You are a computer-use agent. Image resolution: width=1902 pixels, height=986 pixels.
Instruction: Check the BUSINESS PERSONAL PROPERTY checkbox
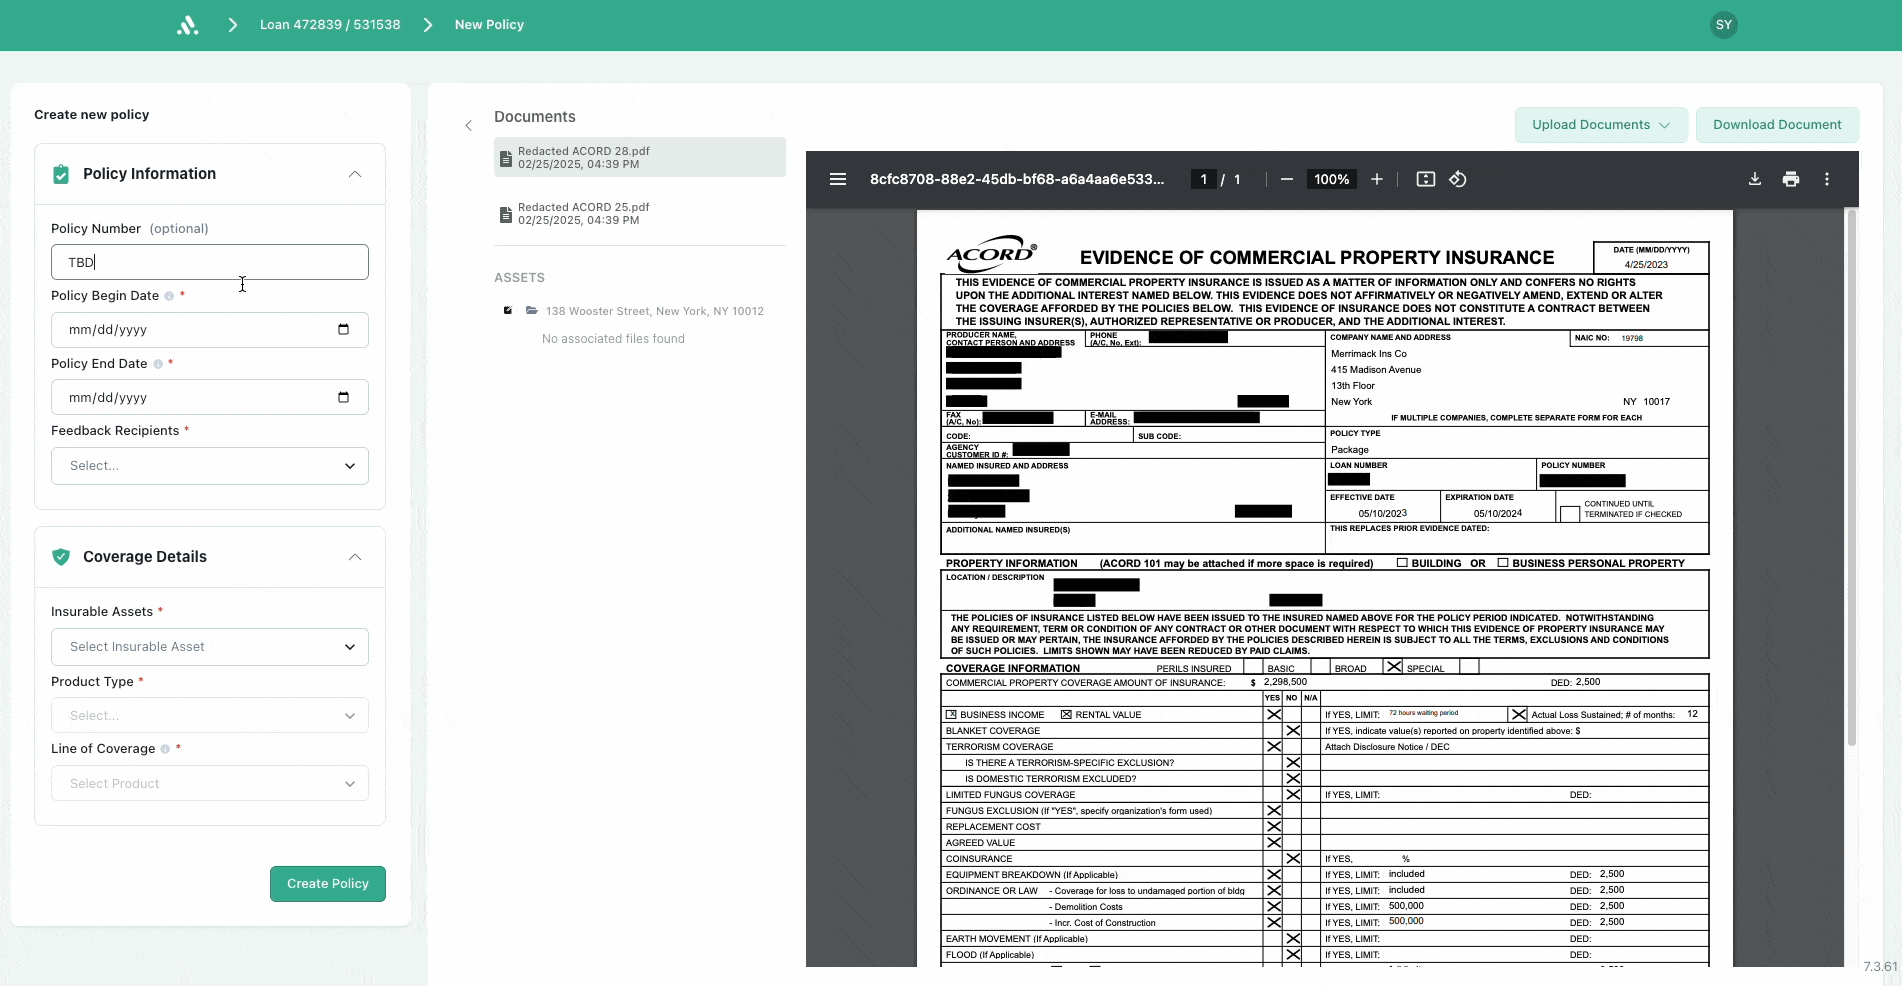click(x=1502, y=563)
